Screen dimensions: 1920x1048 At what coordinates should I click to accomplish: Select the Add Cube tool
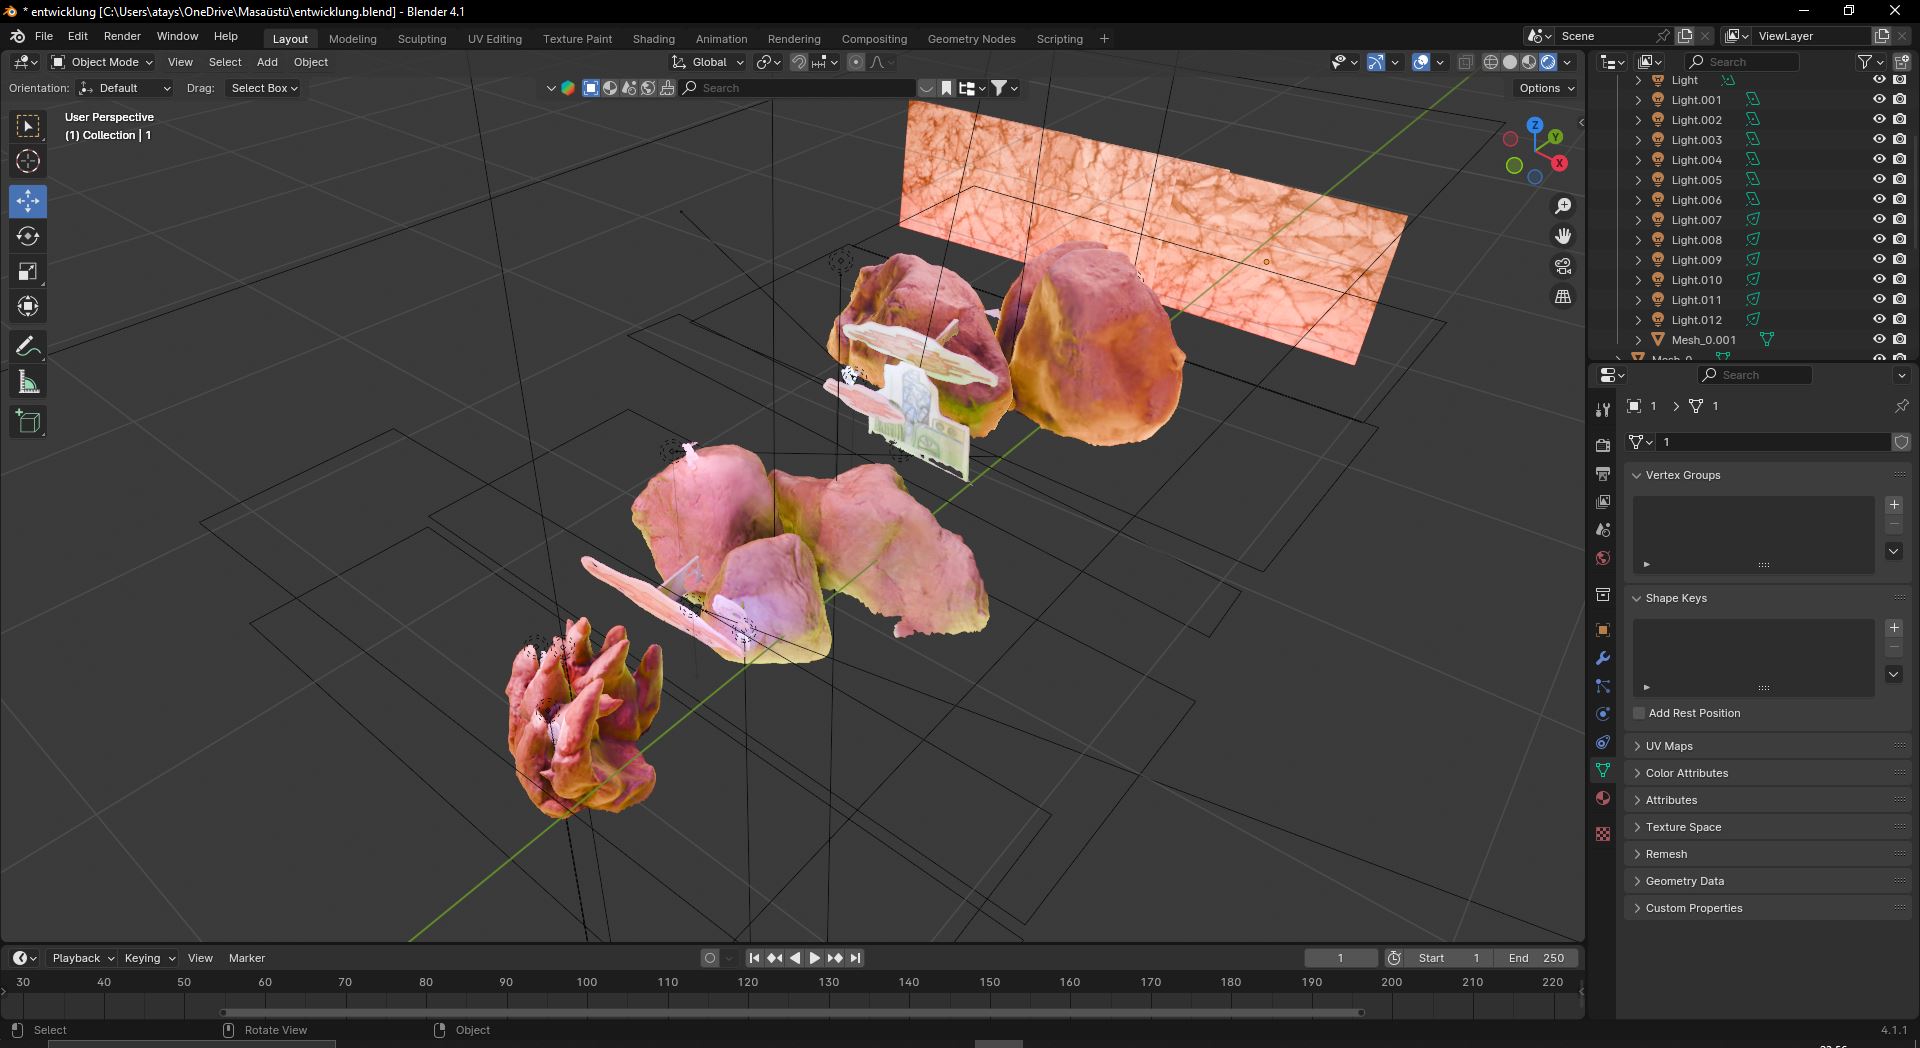click(x=28, y=422)
